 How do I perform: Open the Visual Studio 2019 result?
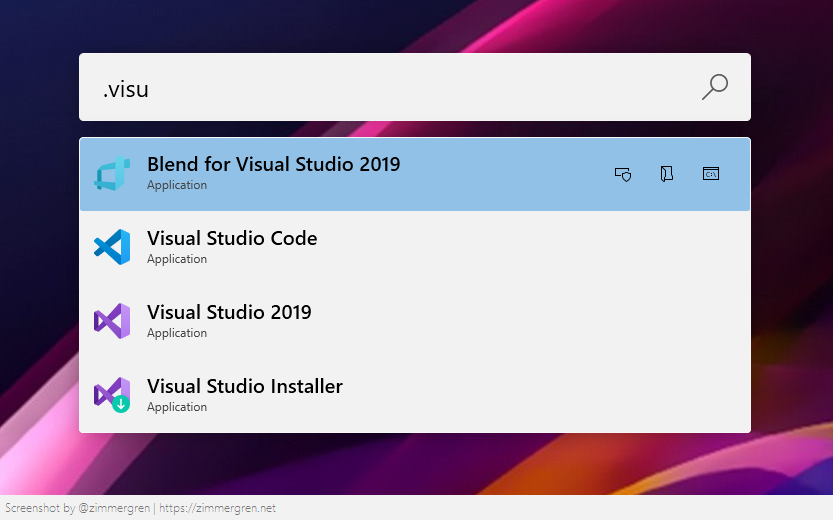[x=415, y=321]
